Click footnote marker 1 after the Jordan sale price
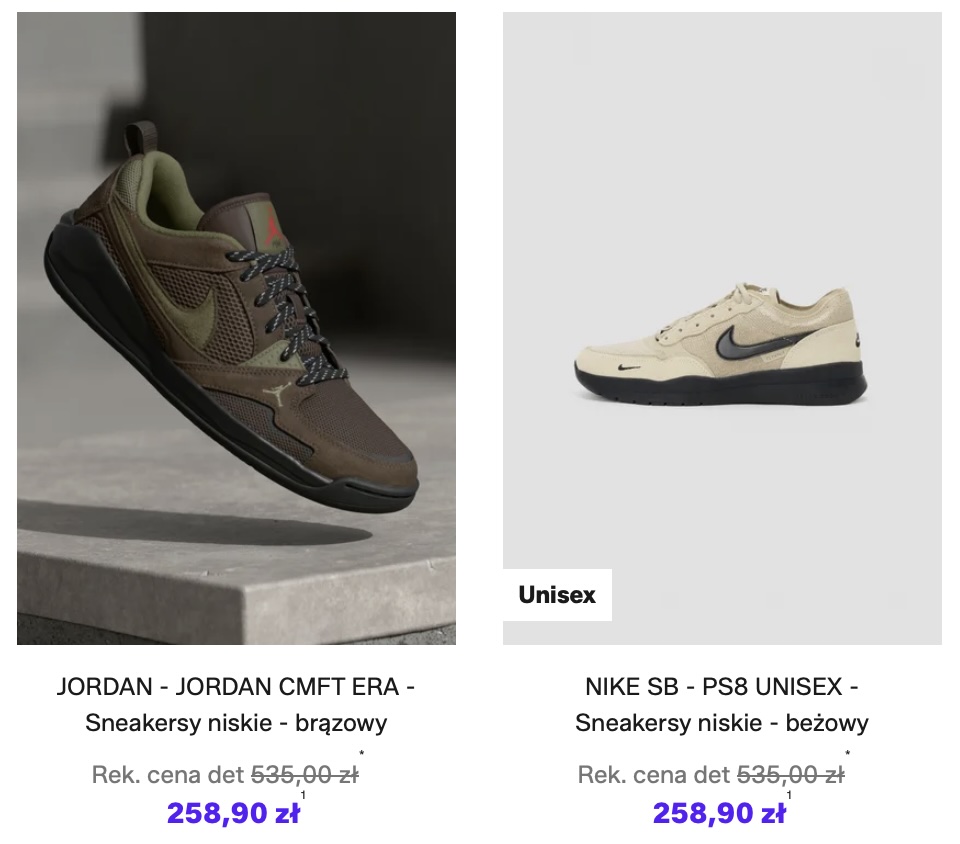Screen dimensions: 960x844 [x=303, y=796]
